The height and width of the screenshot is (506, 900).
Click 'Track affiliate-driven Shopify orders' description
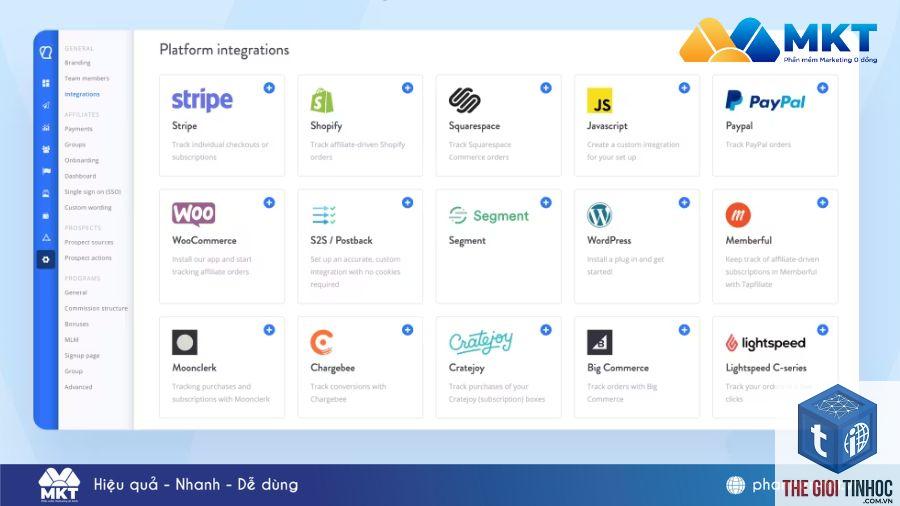coord(358,151)
